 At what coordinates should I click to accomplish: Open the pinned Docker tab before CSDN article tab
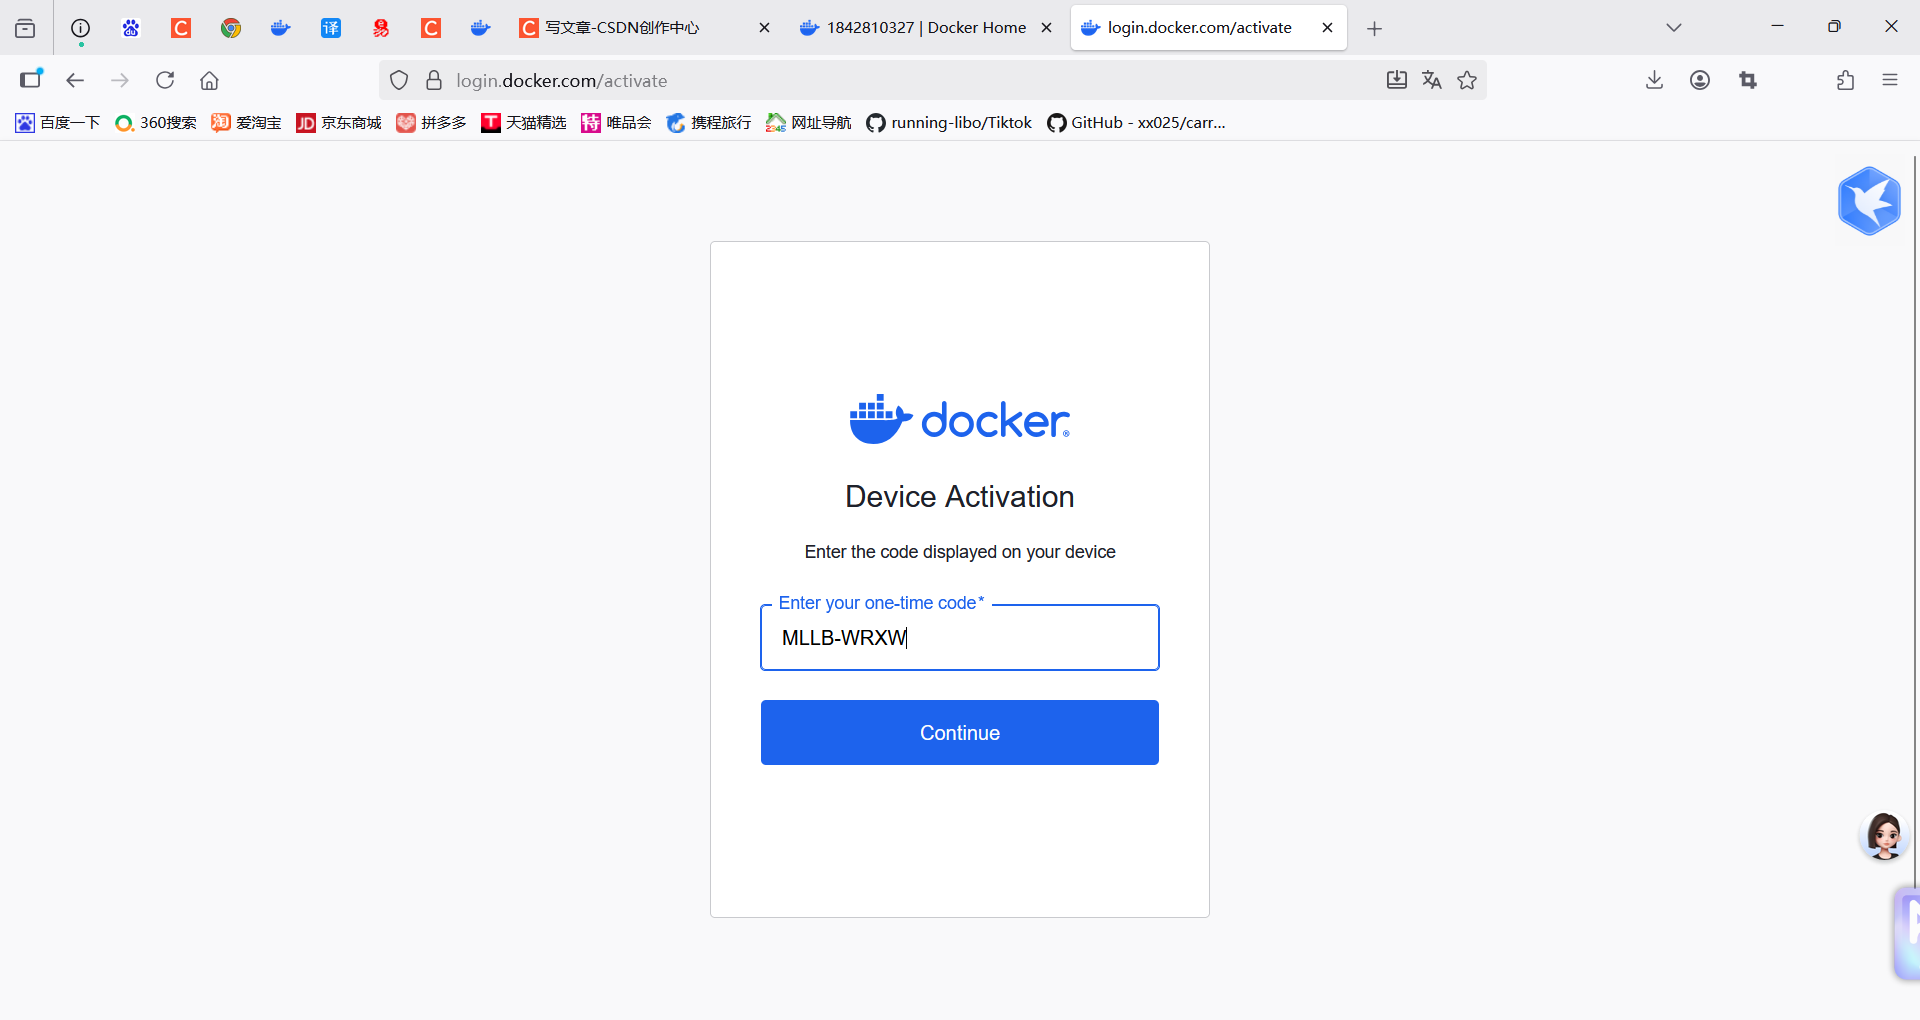[481, 28]
